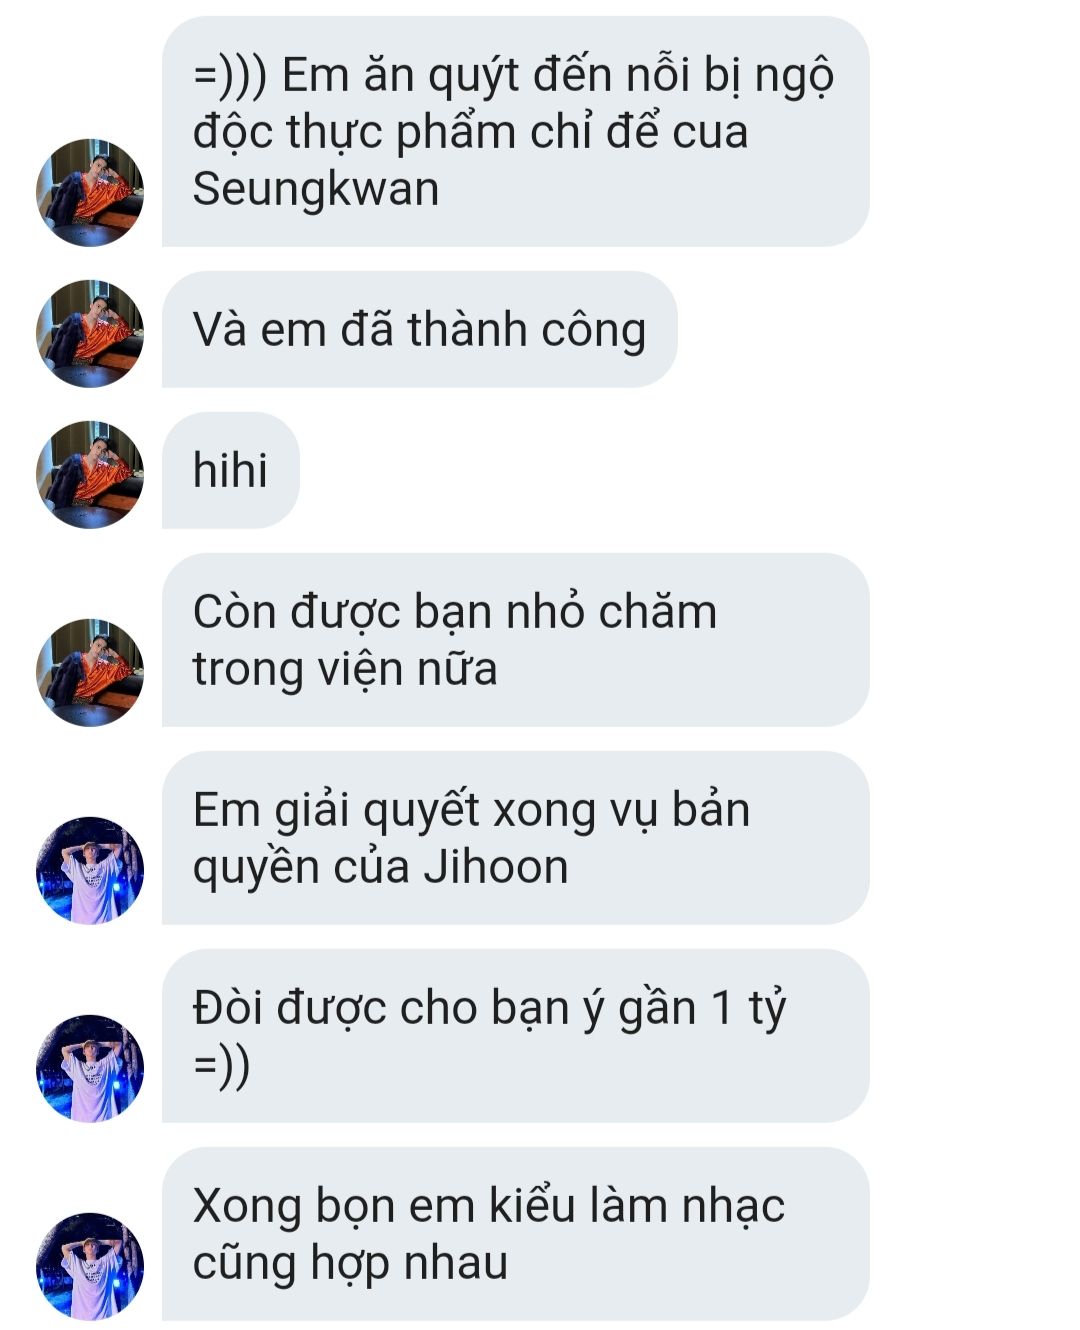The width and height of the screenshot is (1080, 1330).
Task: Tap avatar beside "Và em đã thành công"
Action: point(90,334)
